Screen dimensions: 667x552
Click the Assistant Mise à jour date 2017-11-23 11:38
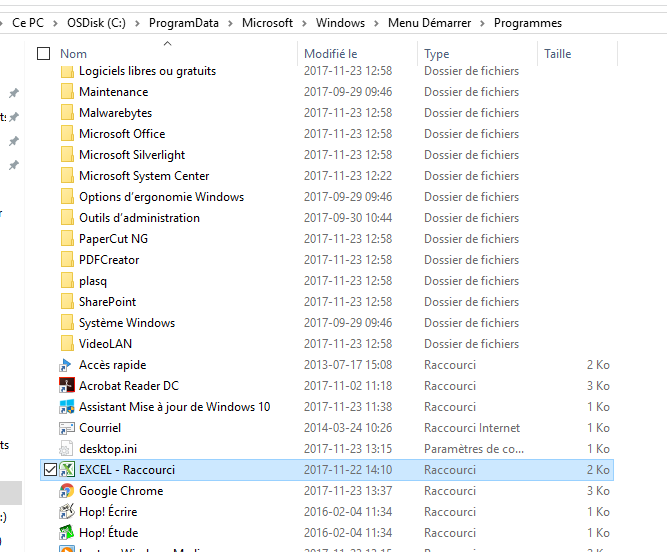(x=348, y=407)
